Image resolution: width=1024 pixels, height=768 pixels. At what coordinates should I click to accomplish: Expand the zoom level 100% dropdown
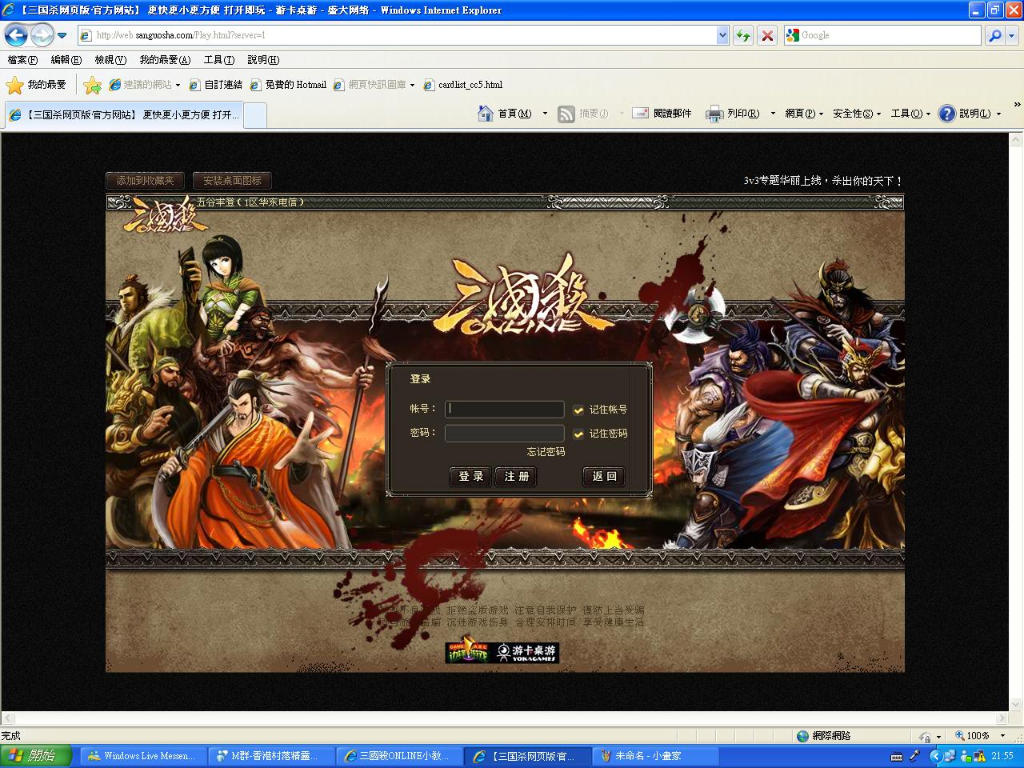coord(1002,736)
